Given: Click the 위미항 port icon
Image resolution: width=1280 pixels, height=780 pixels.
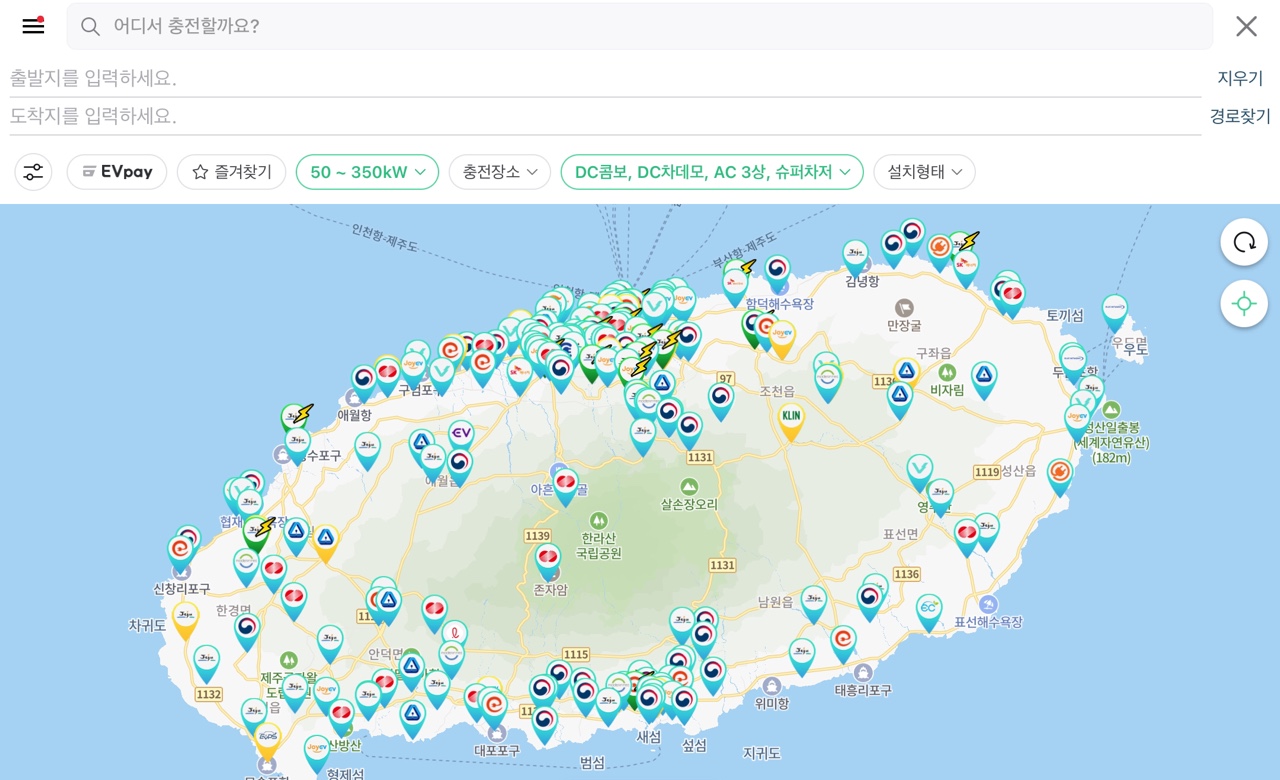Looking at the screenshot, I should click(771, 686).
